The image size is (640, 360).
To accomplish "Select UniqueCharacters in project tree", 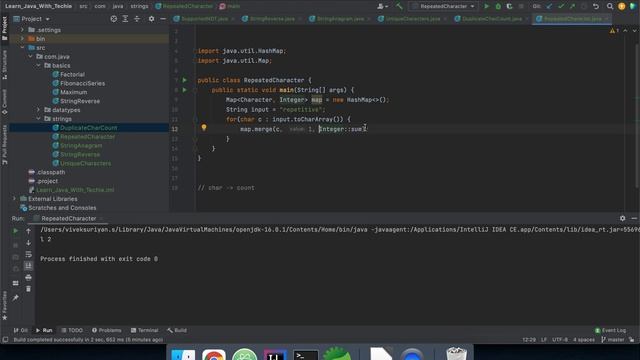I will coord(85,163).
